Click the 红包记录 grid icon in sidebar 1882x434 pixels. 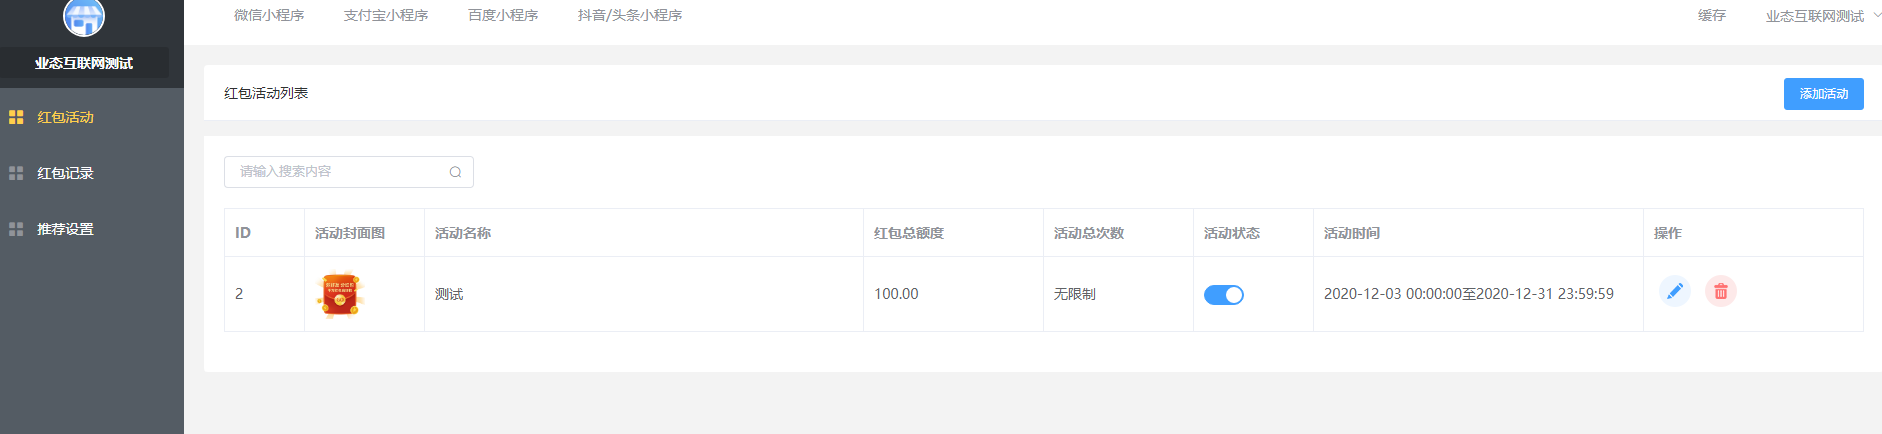[16, 173]
